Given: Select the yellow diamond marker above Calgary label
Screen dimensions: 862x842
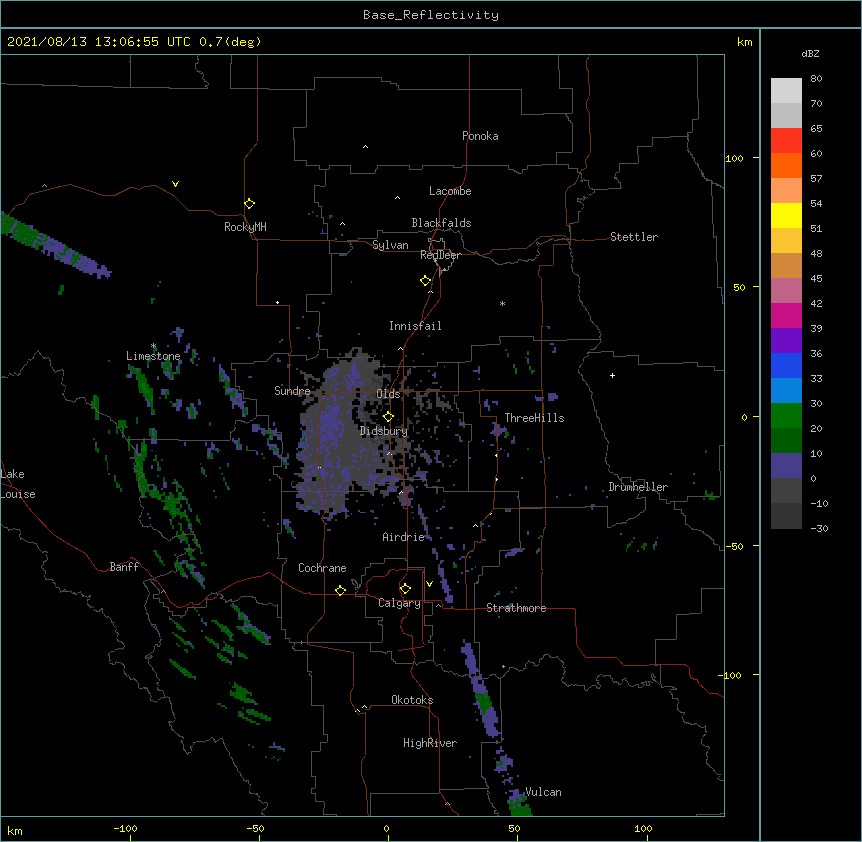Looking at the screenshot, I should click(x=405, y=589).
